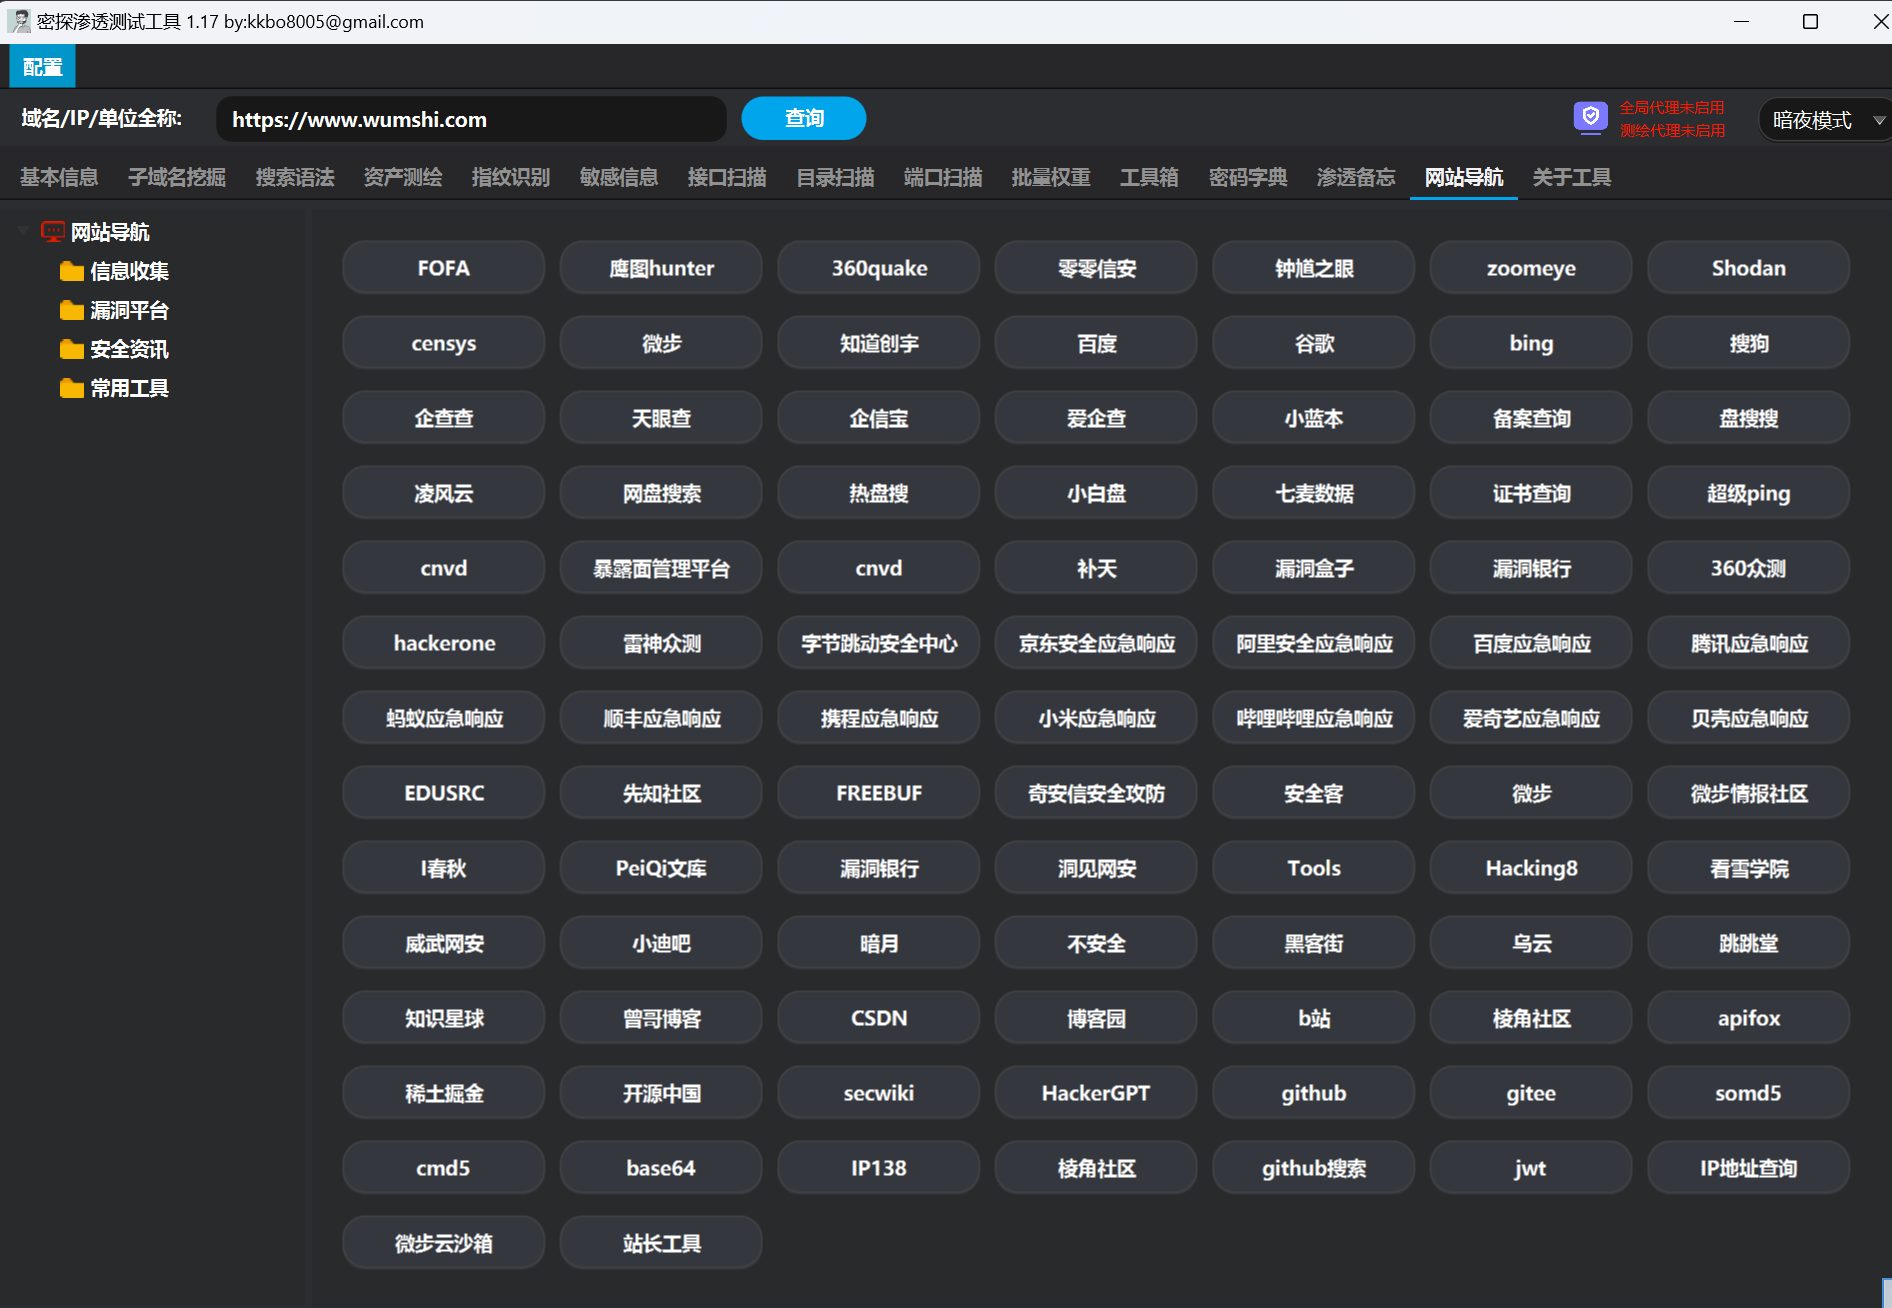This screenshot has width=1892, height=1308.
Task: Click the 安全资讯 folder icon
Action: coord(71,349)
